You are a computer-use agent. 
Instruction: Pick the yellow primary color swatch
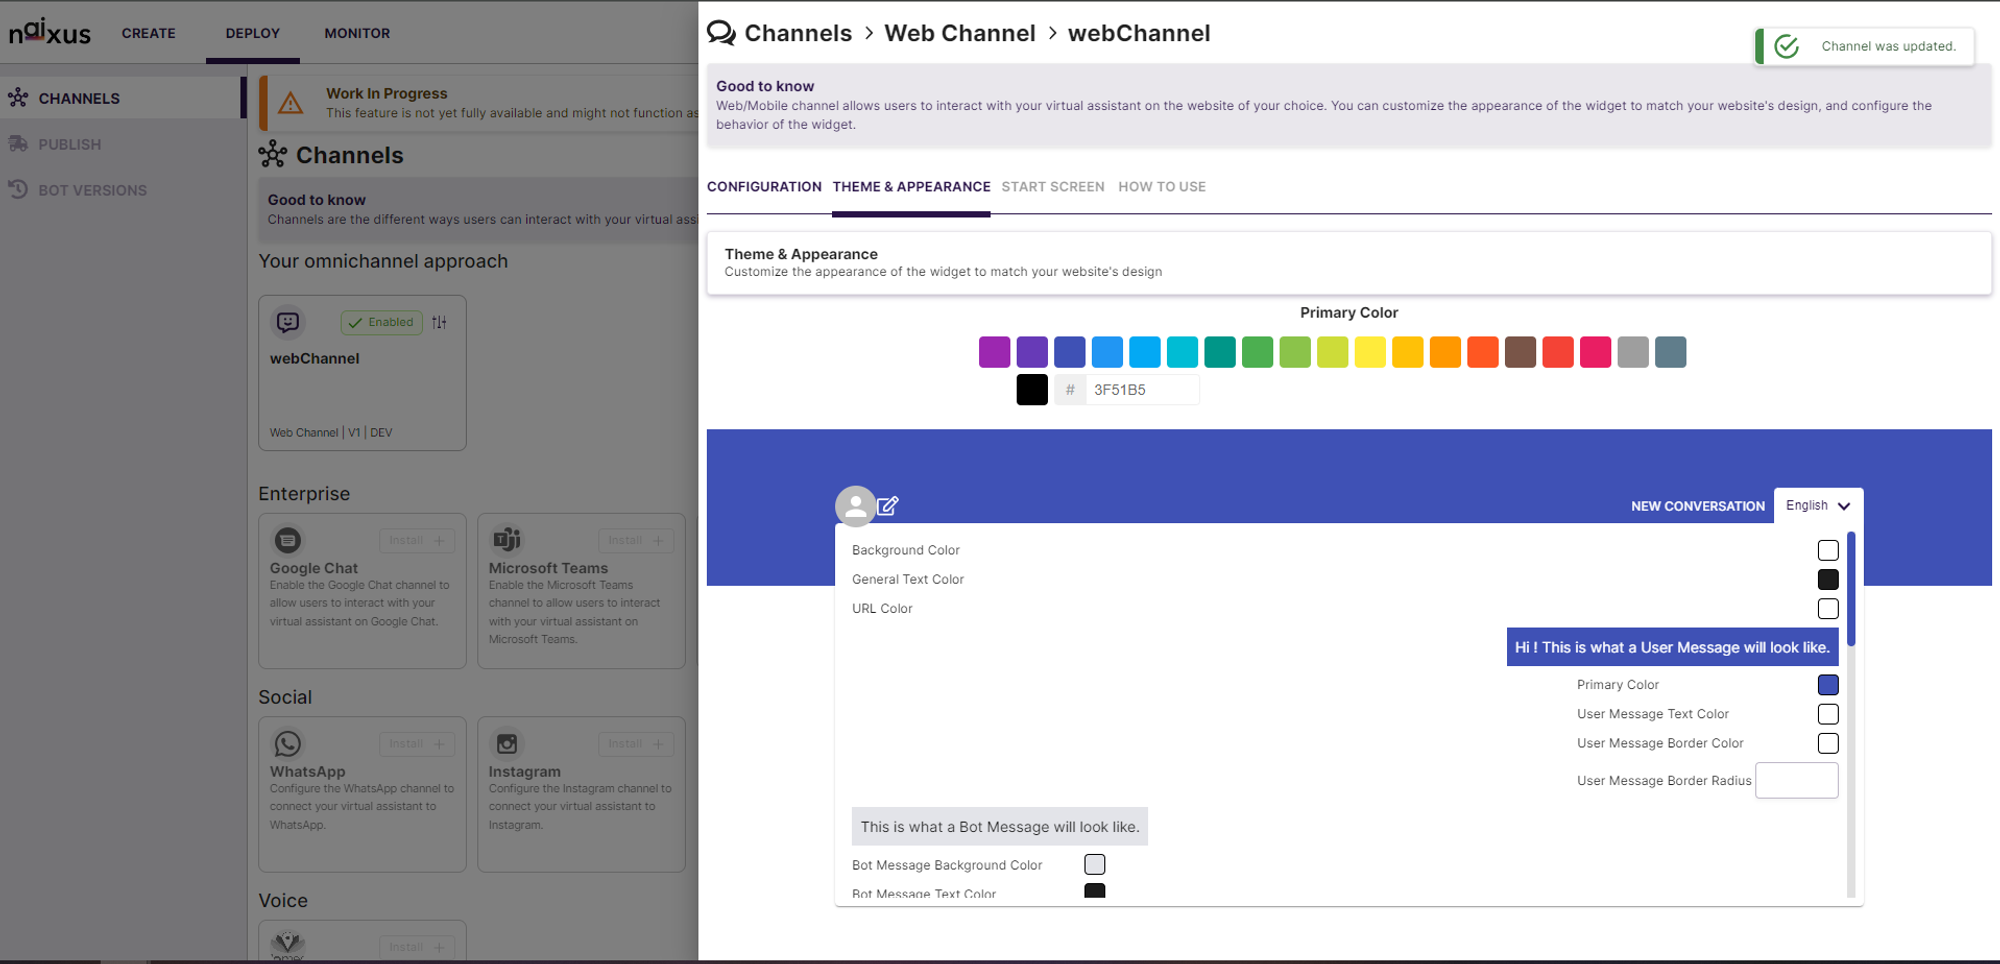[1370, 352]
